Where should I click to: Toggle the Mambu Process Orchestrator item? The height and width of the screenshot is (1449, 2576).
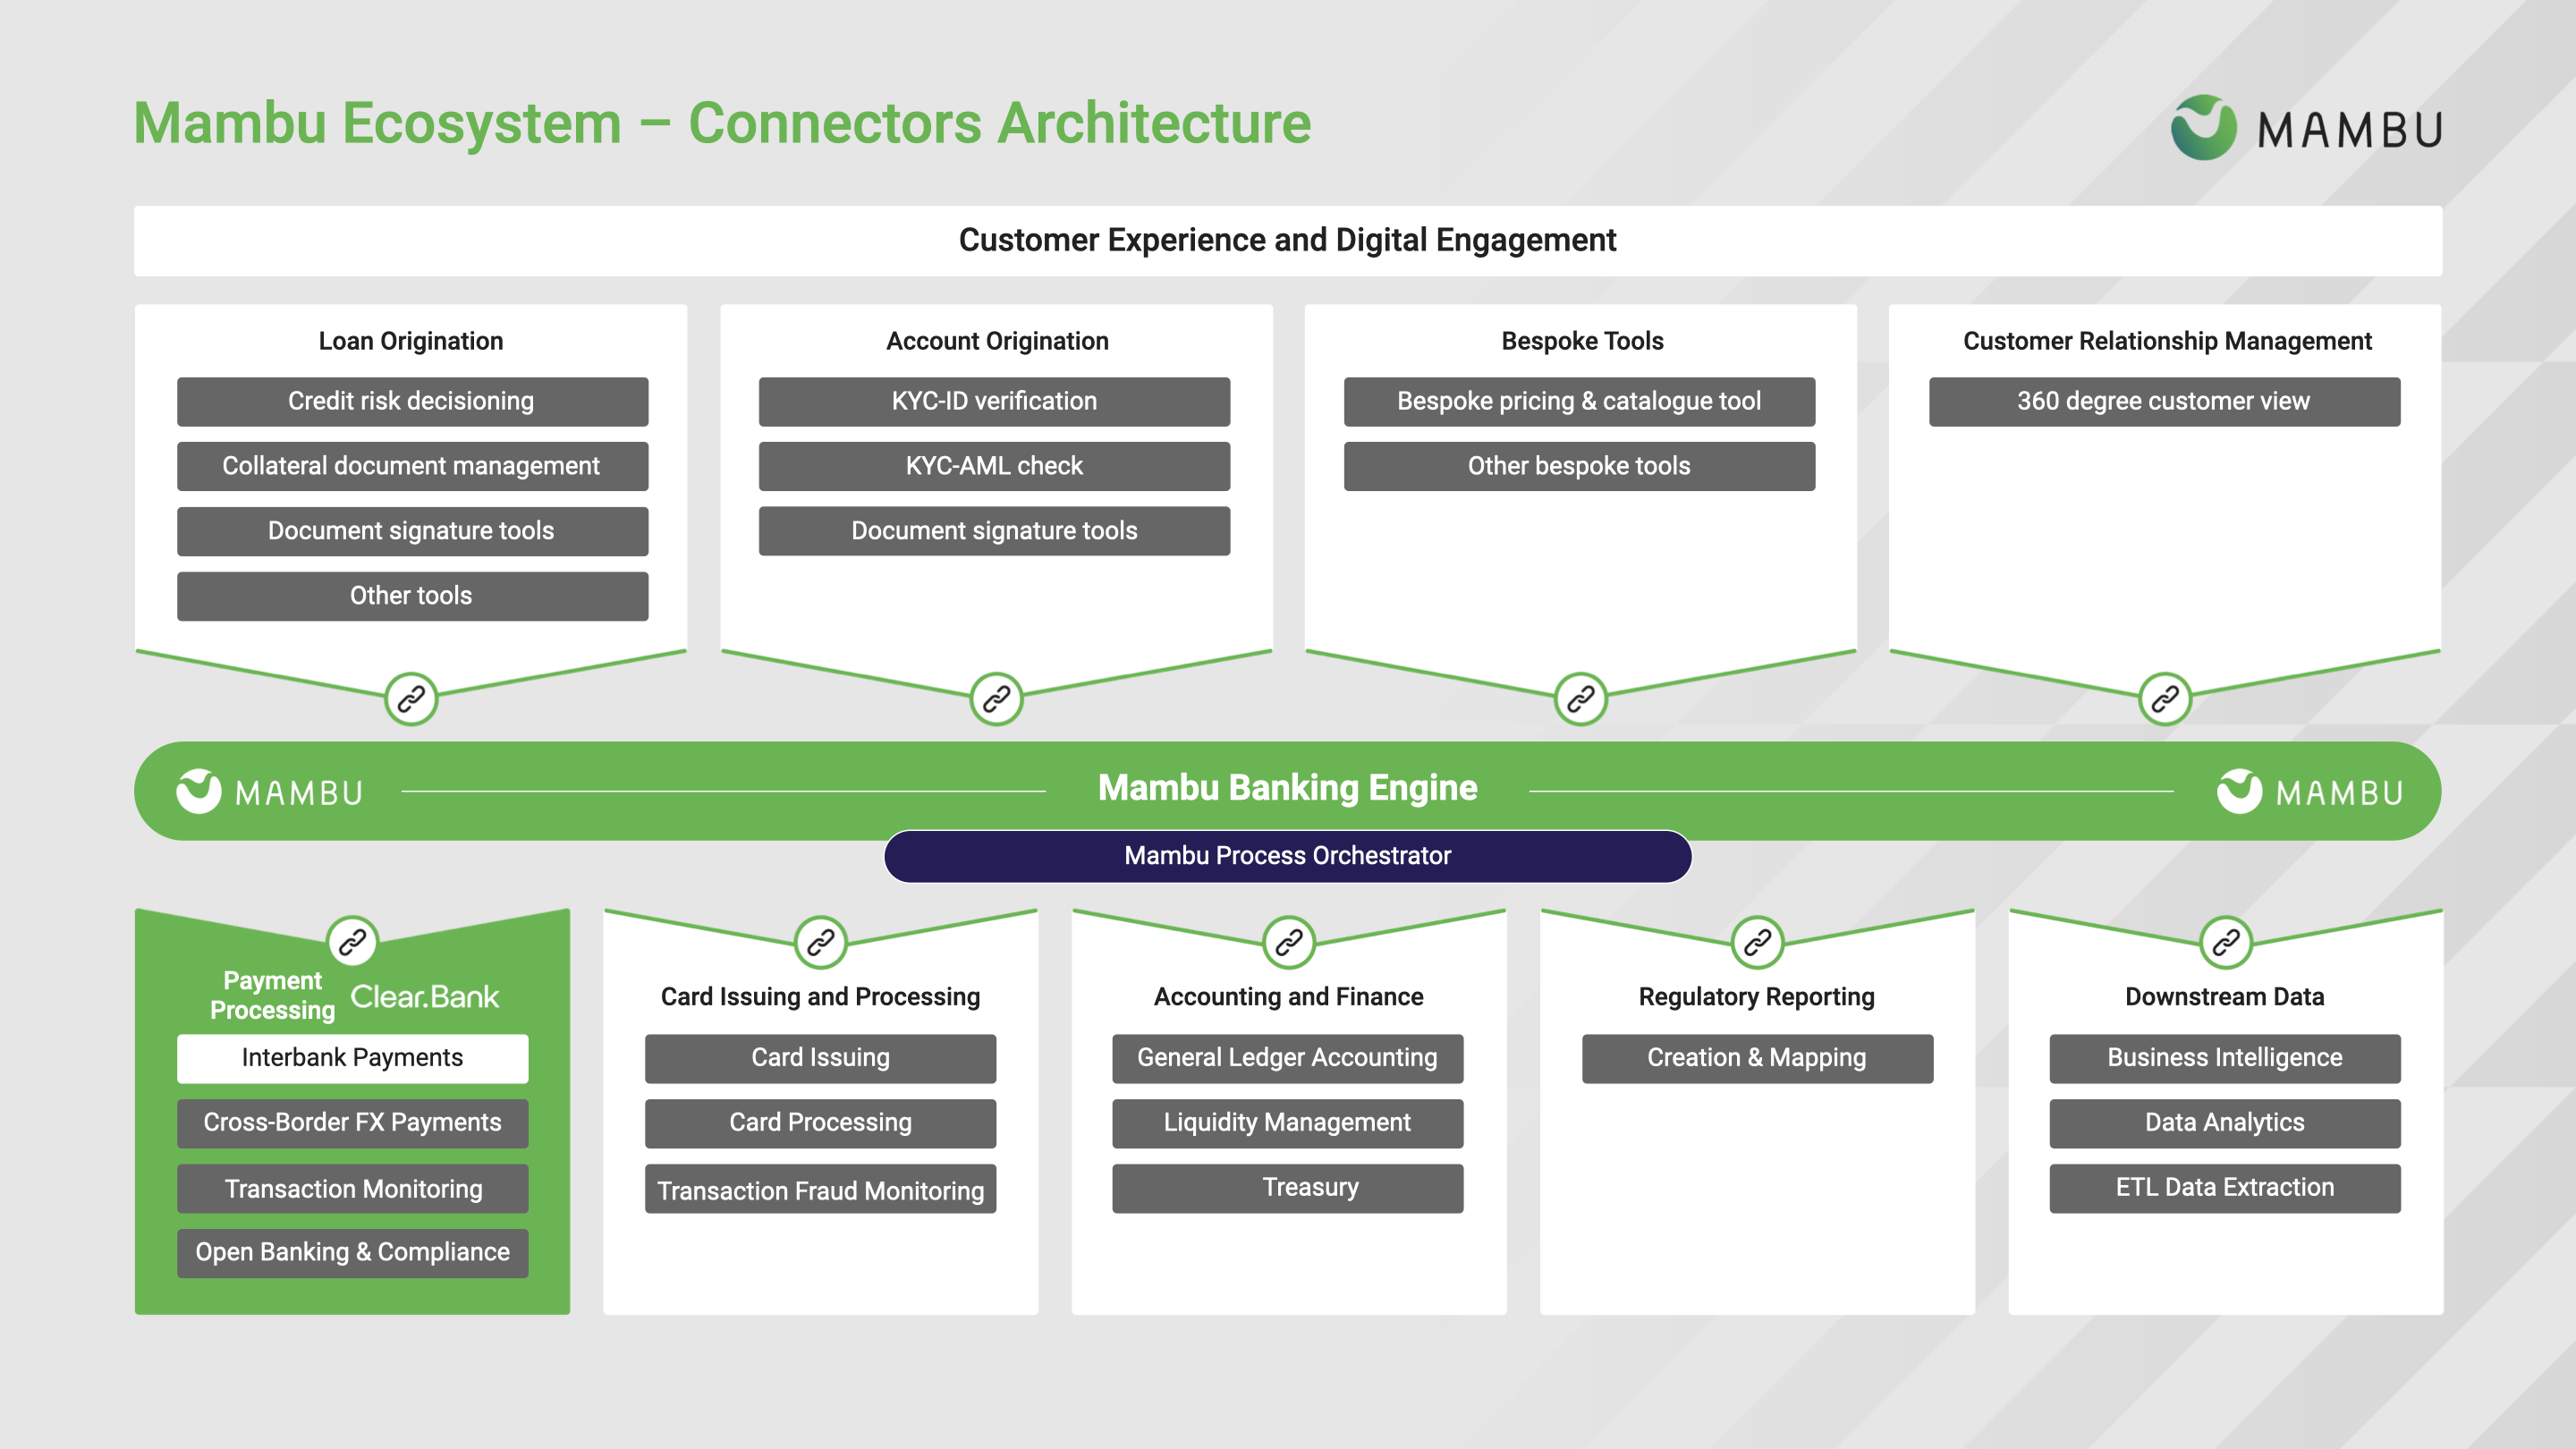(x=1286, y=854)
